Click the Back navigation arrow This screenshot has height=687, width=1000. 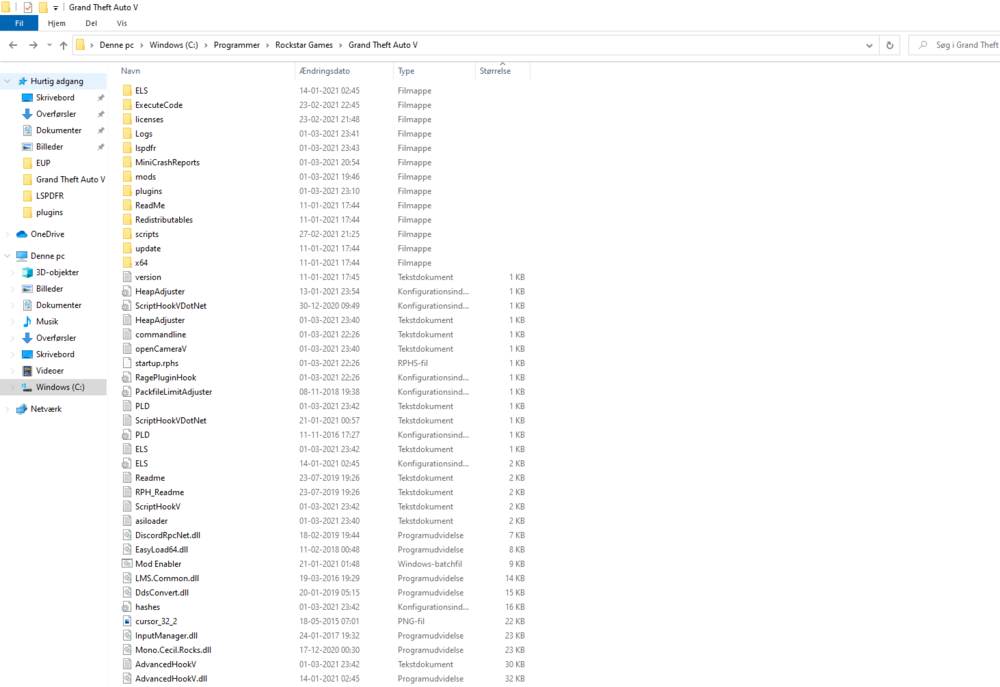point(13,45)
